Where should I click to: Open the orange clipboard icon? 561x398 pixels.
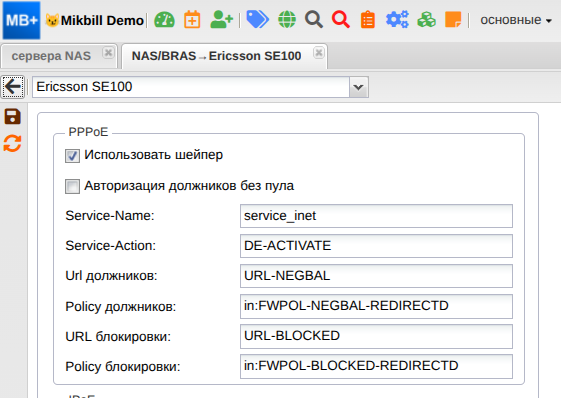[x=367, y=20]
